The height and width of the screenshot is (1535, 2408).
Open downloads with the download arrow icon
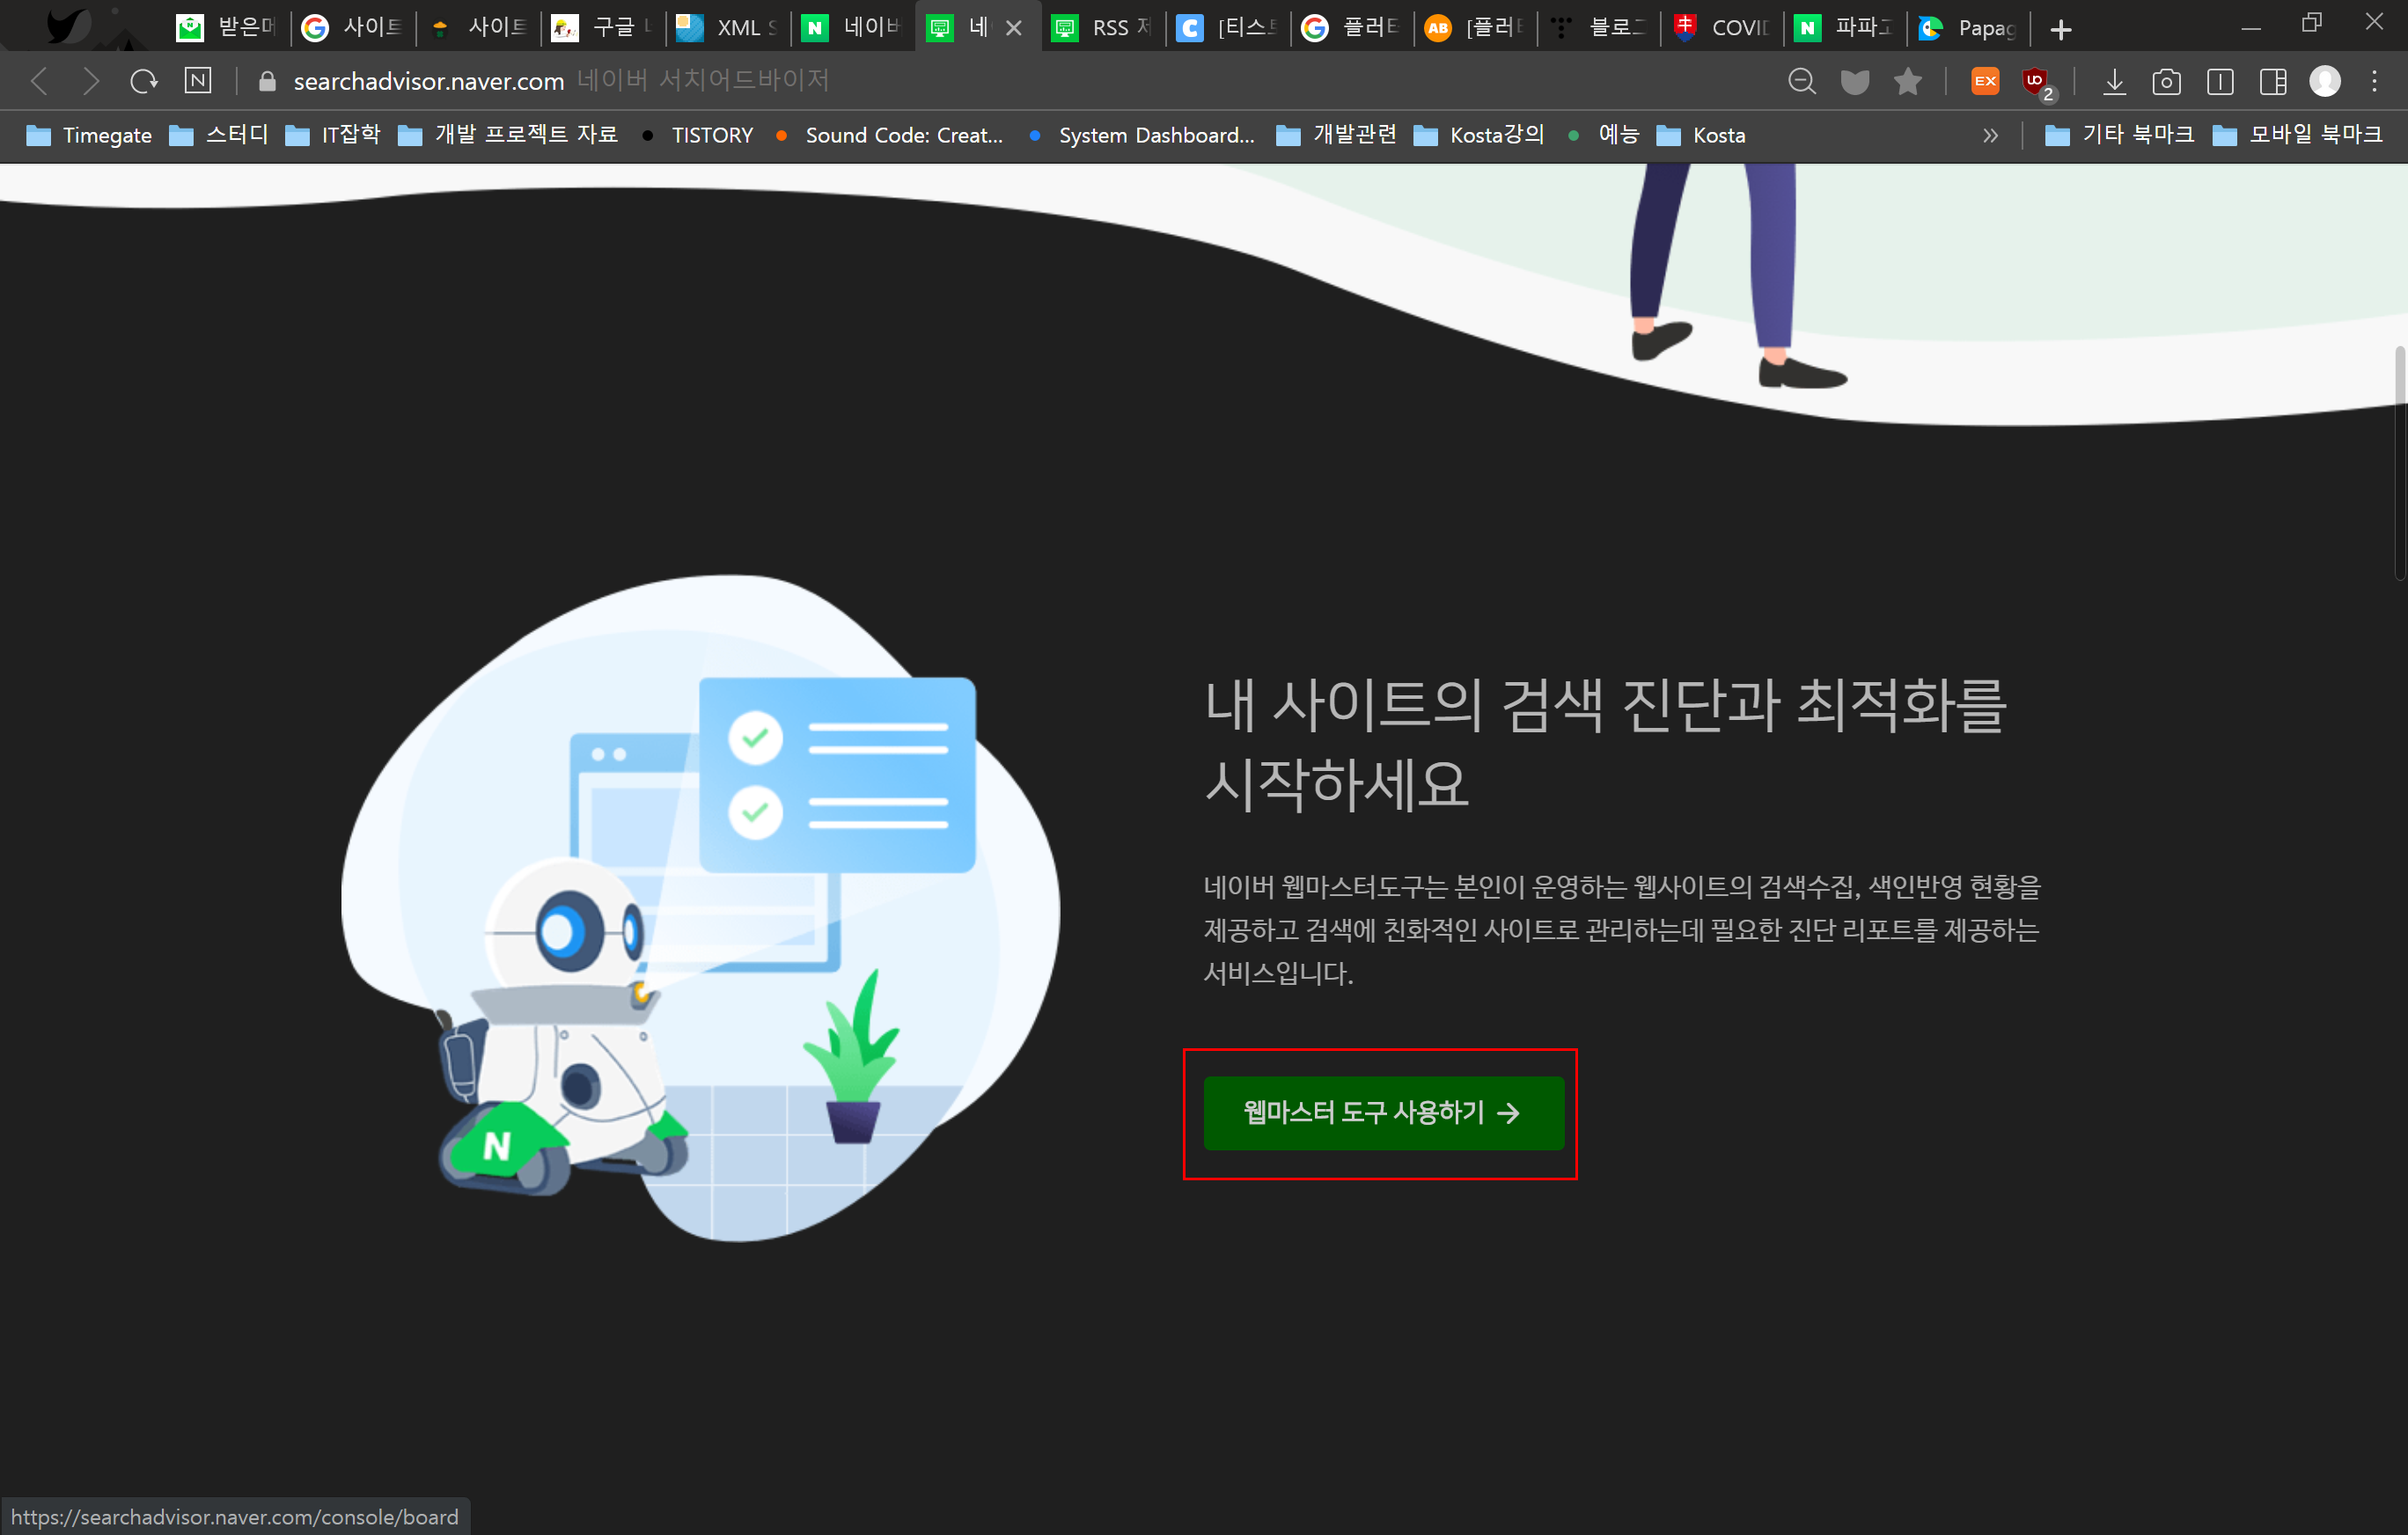click(x=2114, y=81)
